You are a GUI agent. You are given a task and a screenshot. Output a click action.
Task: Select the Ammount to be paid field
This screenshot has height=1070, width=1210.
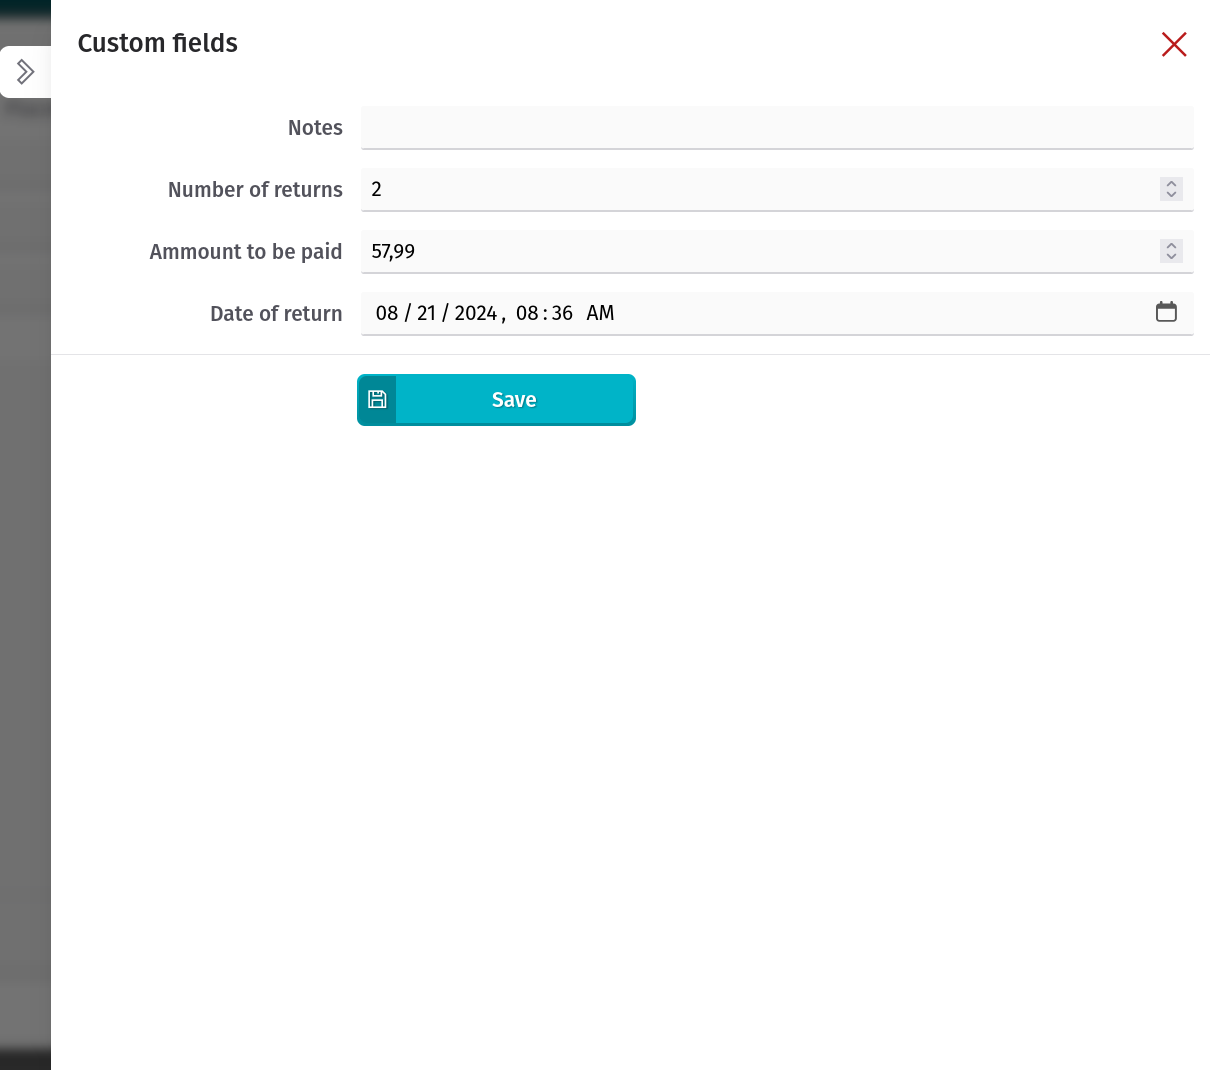(x=760, y=252)
